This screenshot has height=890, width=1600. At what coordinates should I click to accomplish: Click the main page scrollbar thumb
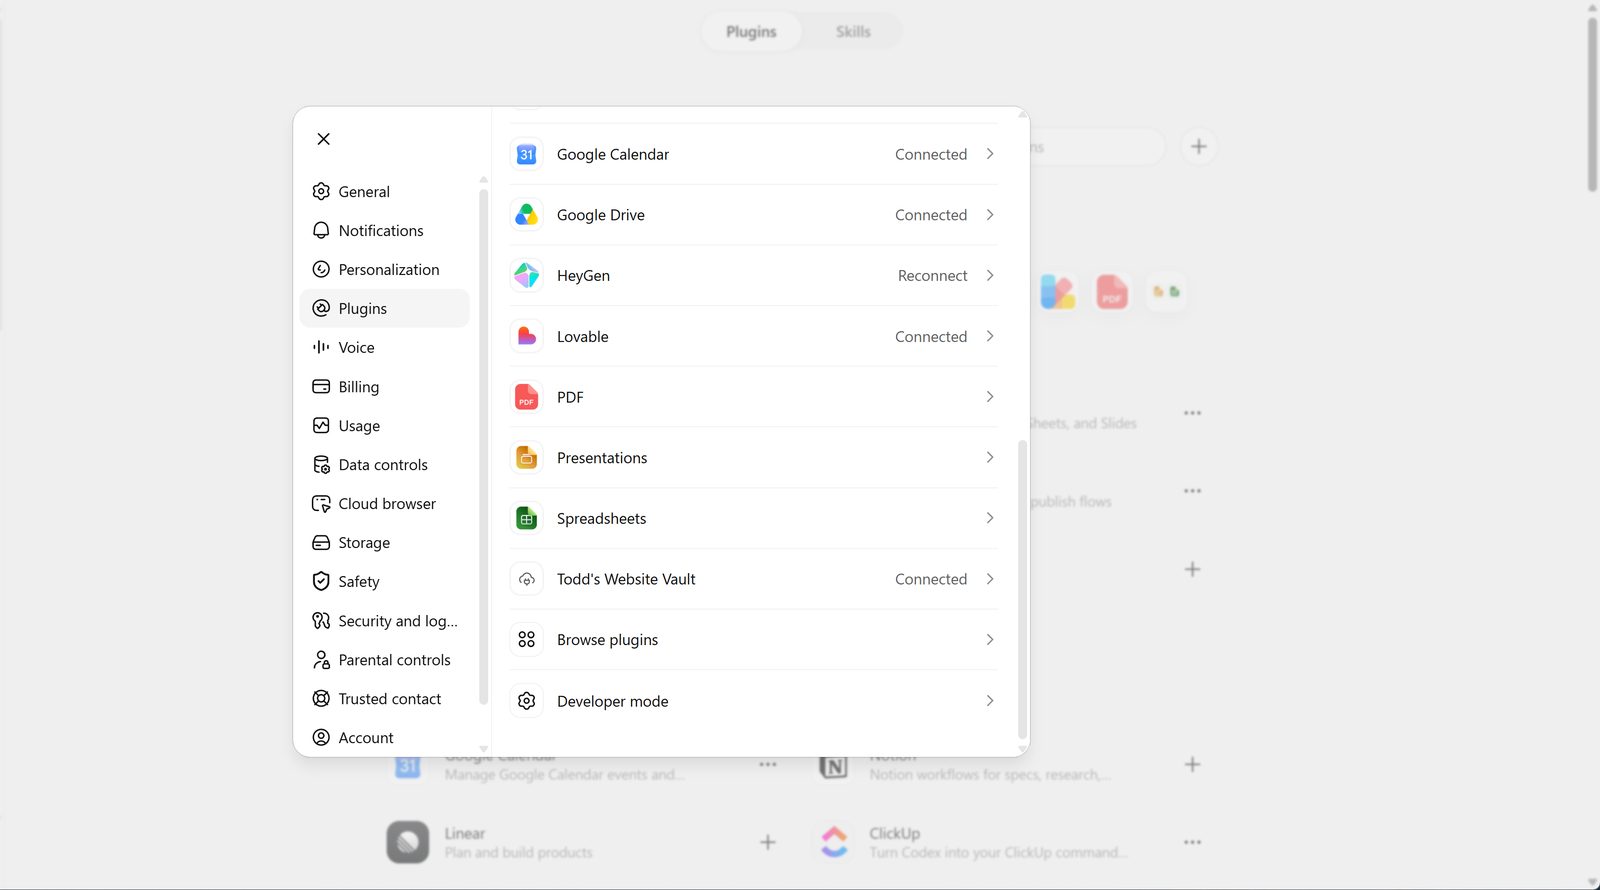pyautogui.click(x=1592, y=103)
